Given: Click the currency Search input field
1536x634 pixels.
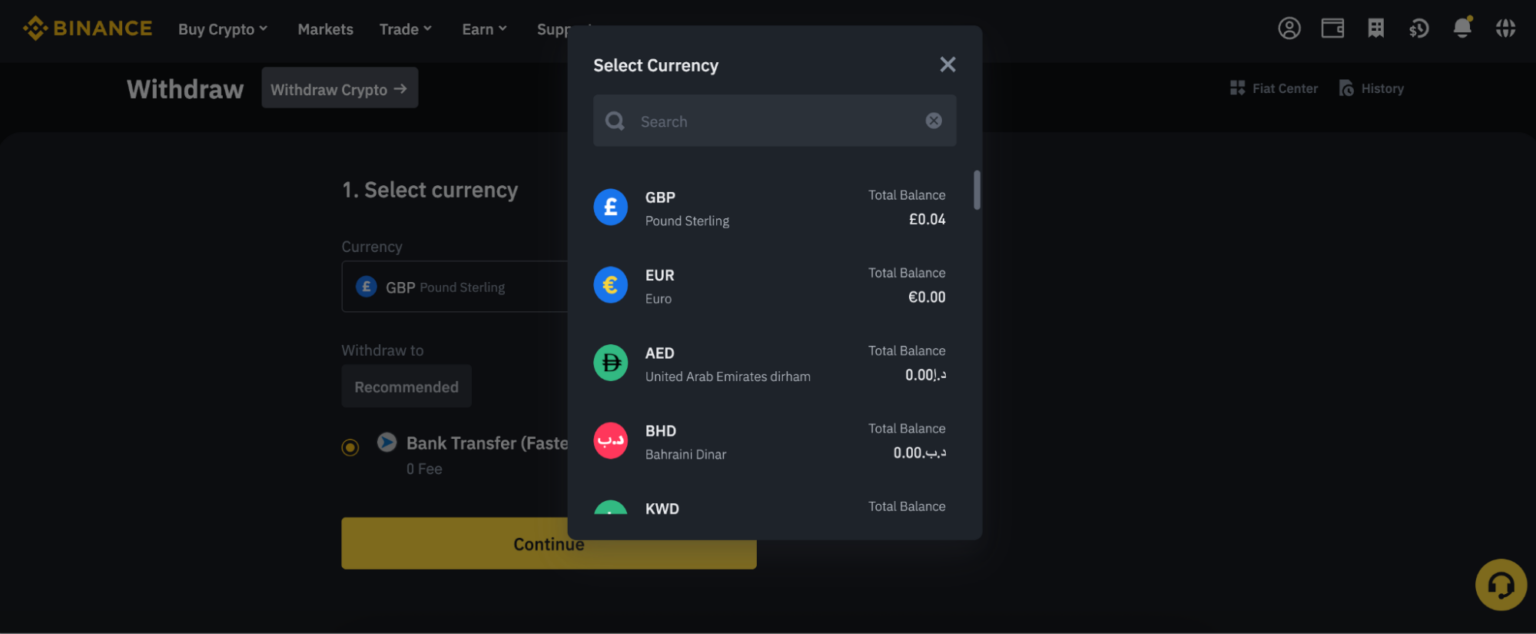Looking at the screenshot, I should tap(775, 121).
